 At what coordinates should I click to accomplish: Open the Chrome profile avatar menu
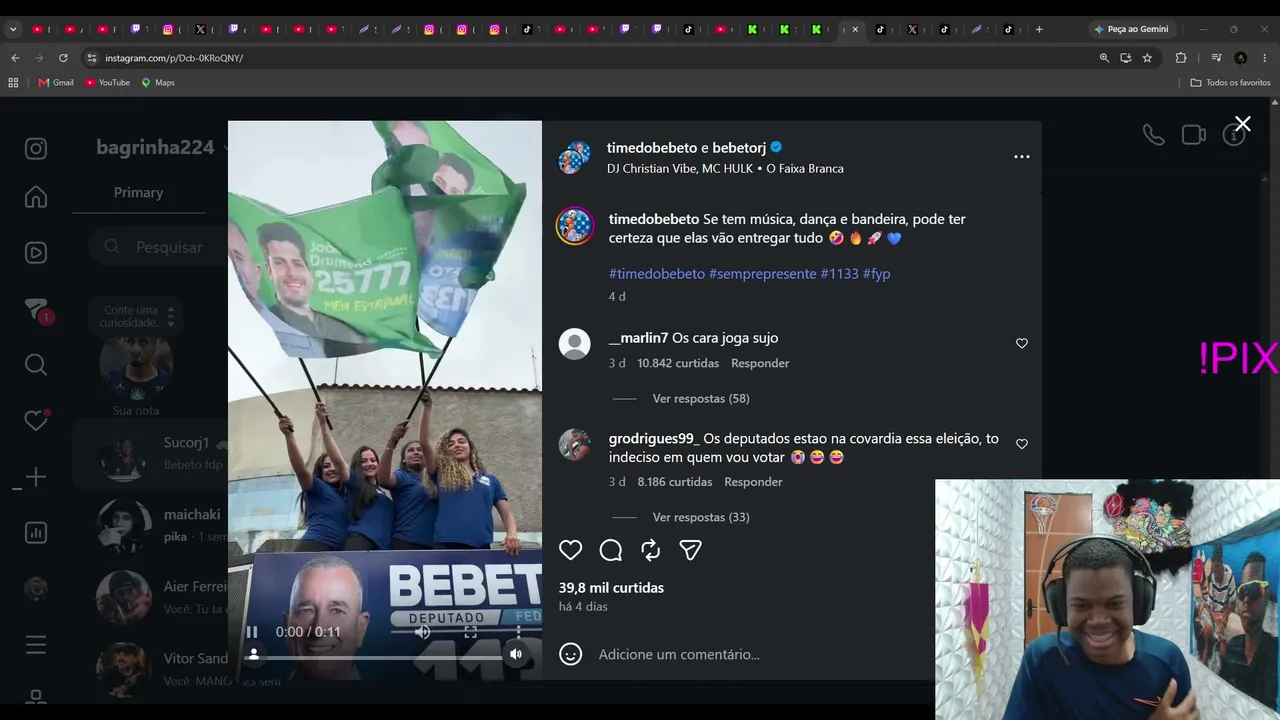1241,58
